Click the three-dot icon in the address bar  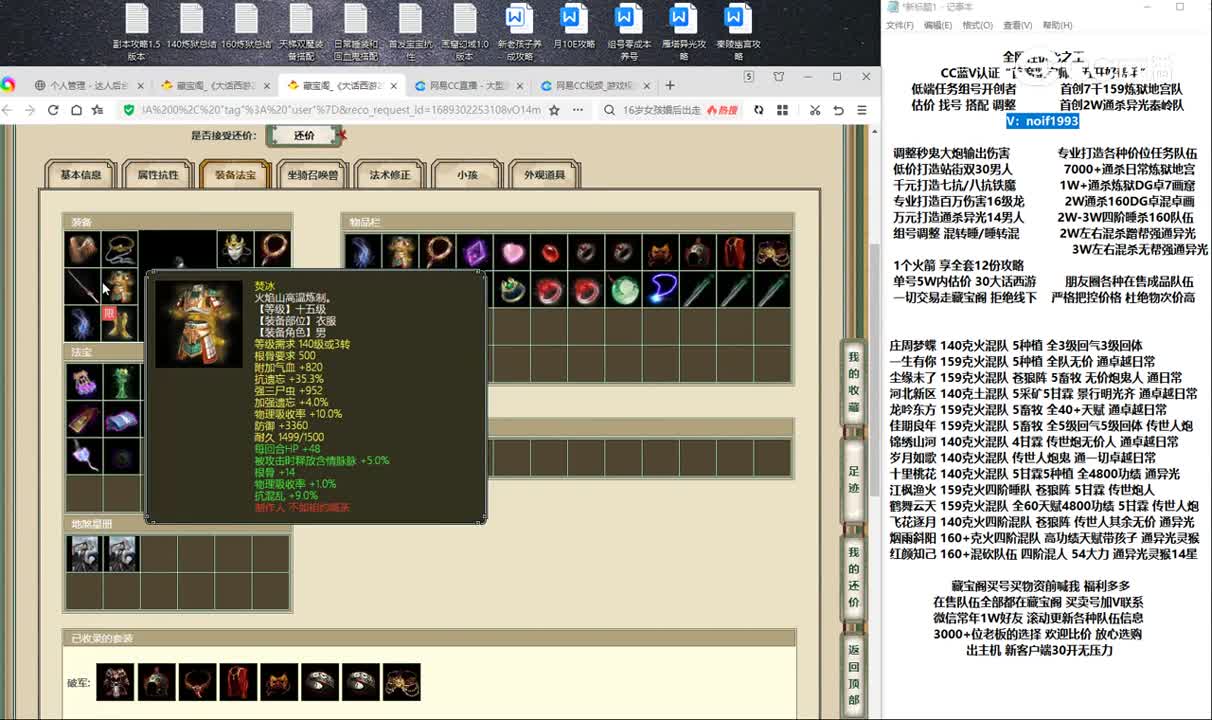(x=578, y=110)
